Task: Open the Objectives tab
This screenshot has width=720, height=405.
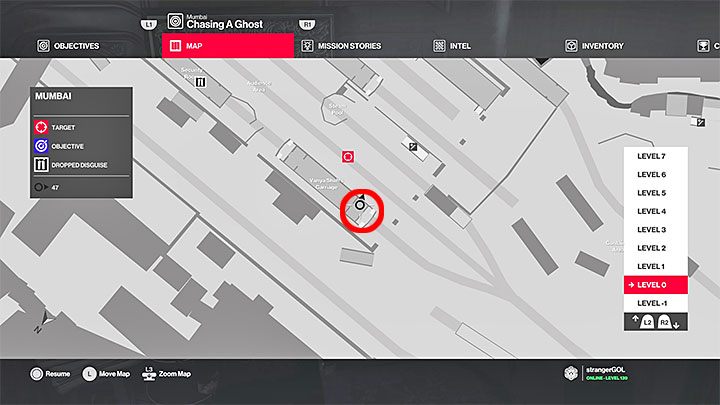Action: 68,46
